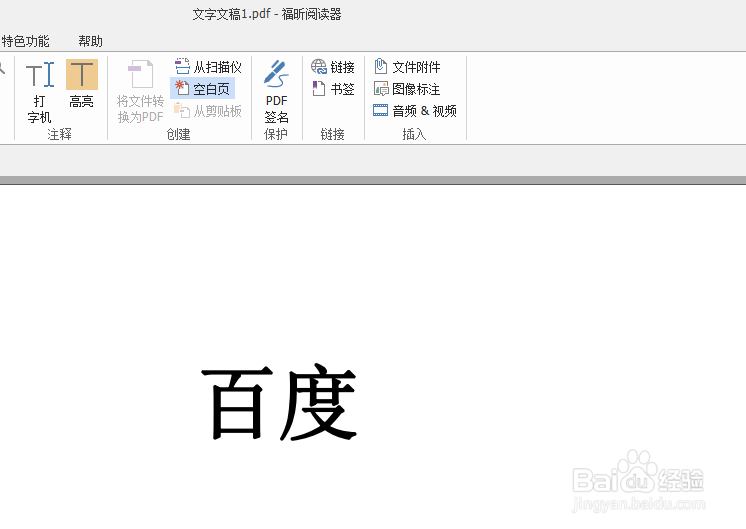This screenshot has width=746, height=529.
Task: Insert an image annotation (图像标注)
Action: tap(407, 89)
